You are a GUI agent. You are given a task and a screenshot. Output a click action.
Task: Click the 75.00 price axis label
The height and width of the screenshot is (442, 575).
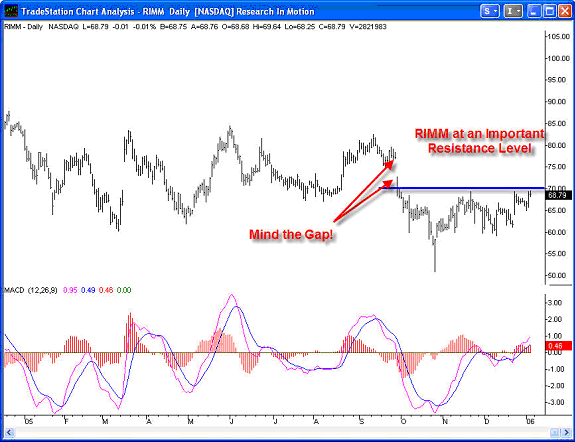(x=557, y=167)
